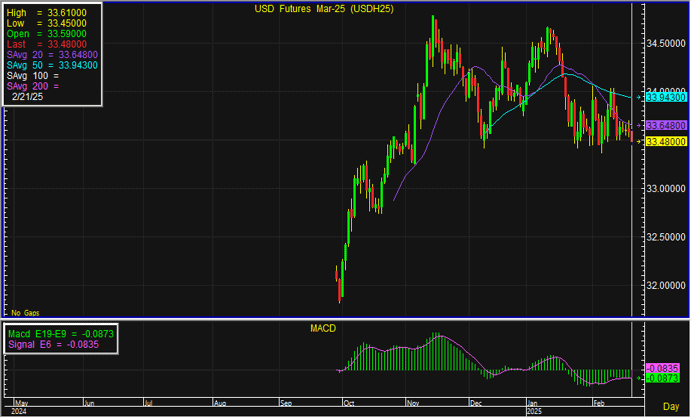Click the cyan 33.94300 price tag

pos(665,97)
